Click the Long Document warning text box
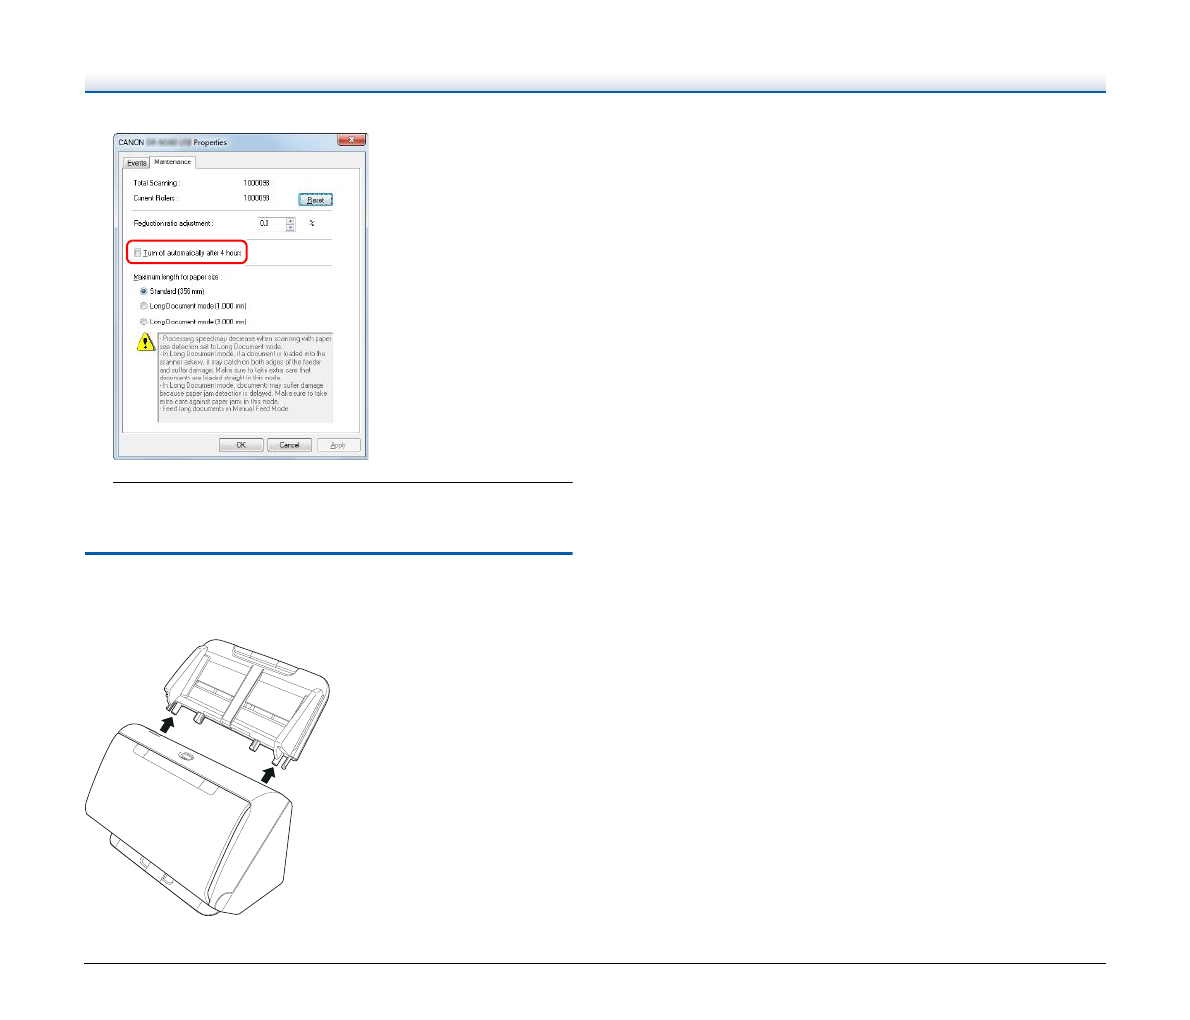1190x1020 pixels. point(245,377)
